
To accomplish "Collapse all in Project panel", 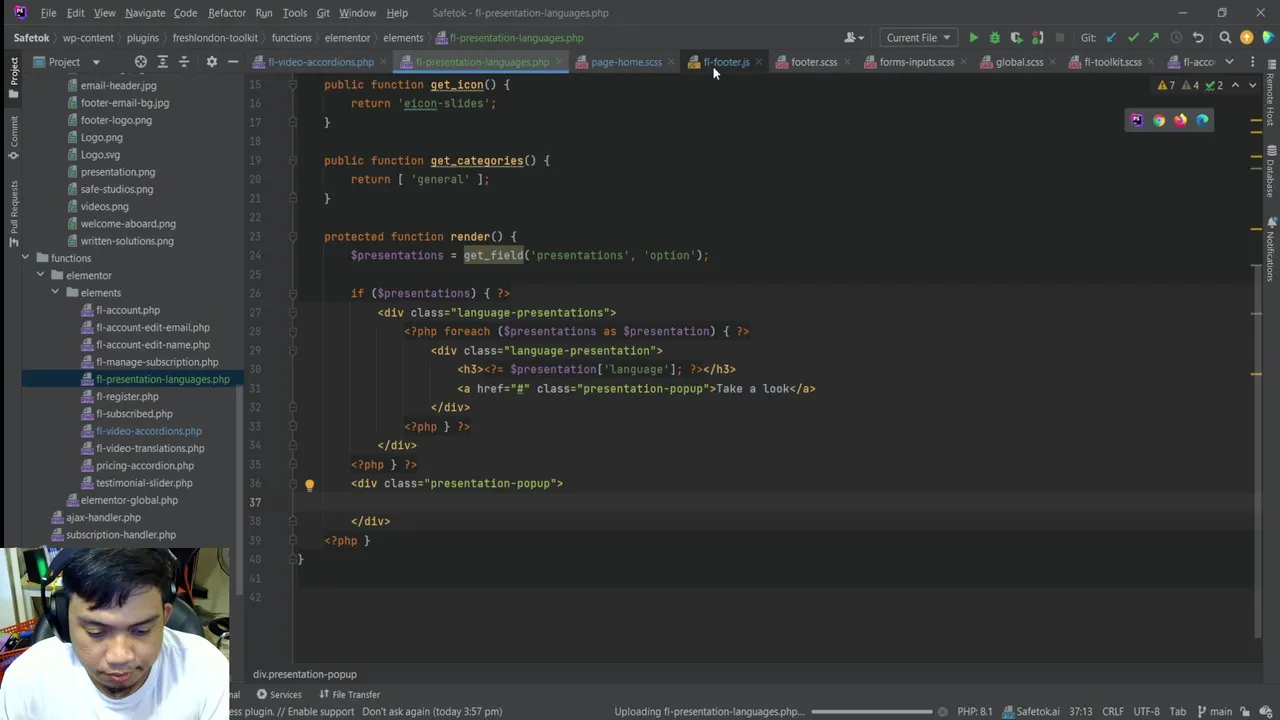I will (x=183, y=62).
